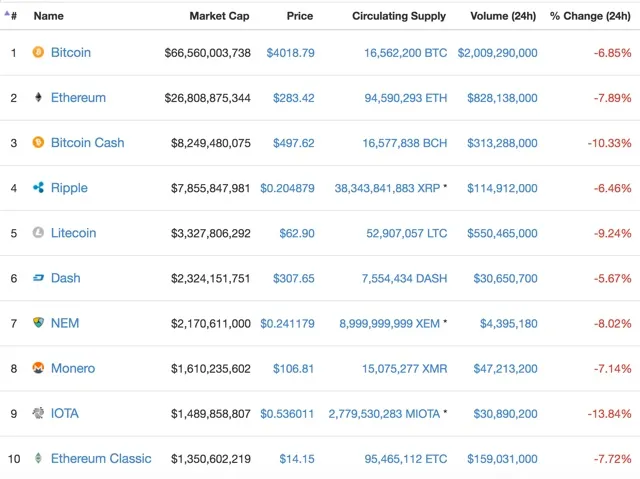Click the Ripple logo icon

[38, 187]
